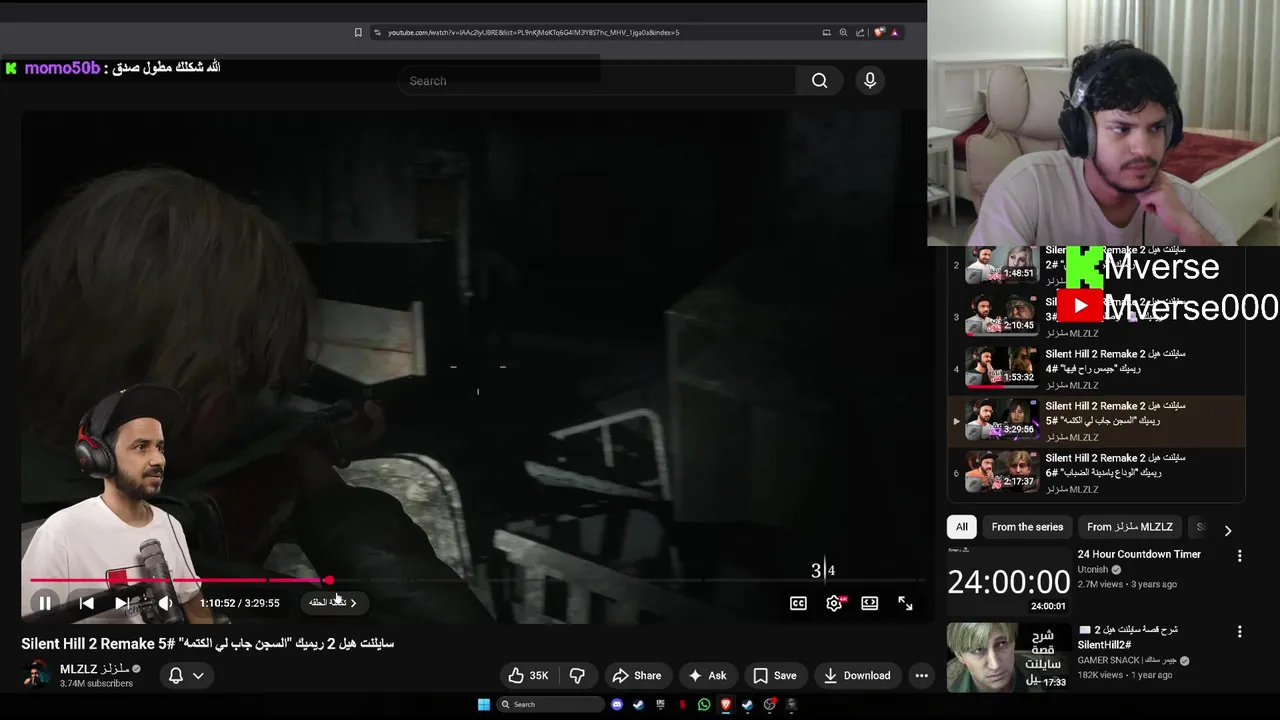1280x720 pixels.
Task: Select currently playing playlist item #5
Action: coord(1096,421)
